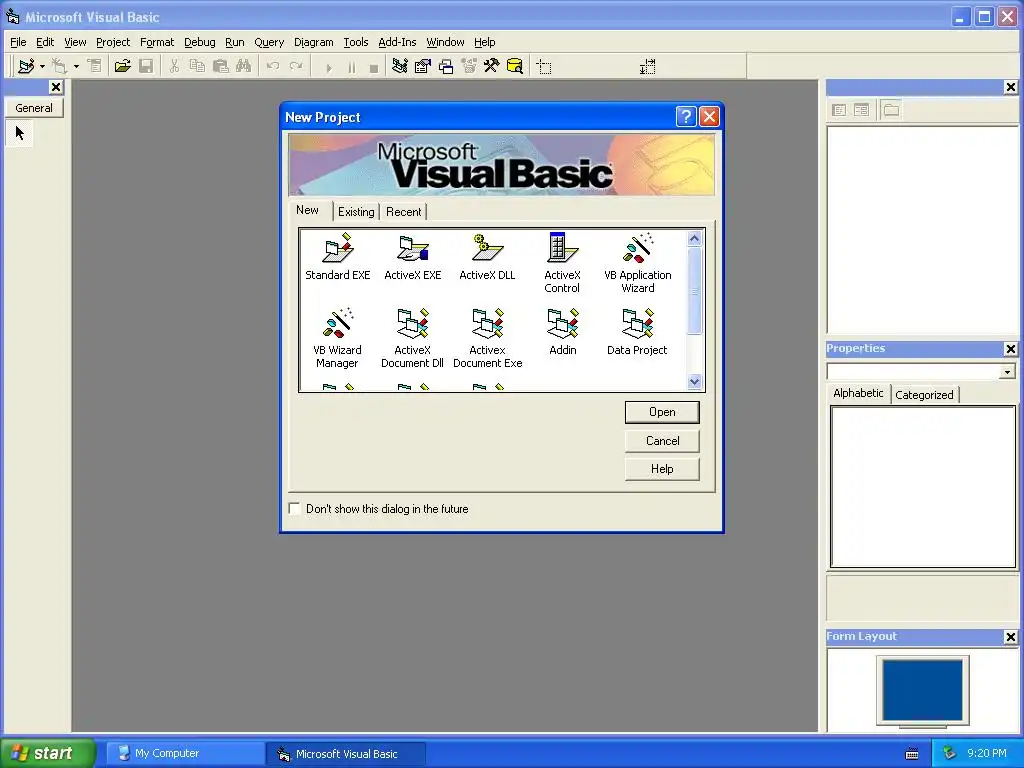Click the dialog Help button
1024x768 pixels.
(x=662, y=469)
